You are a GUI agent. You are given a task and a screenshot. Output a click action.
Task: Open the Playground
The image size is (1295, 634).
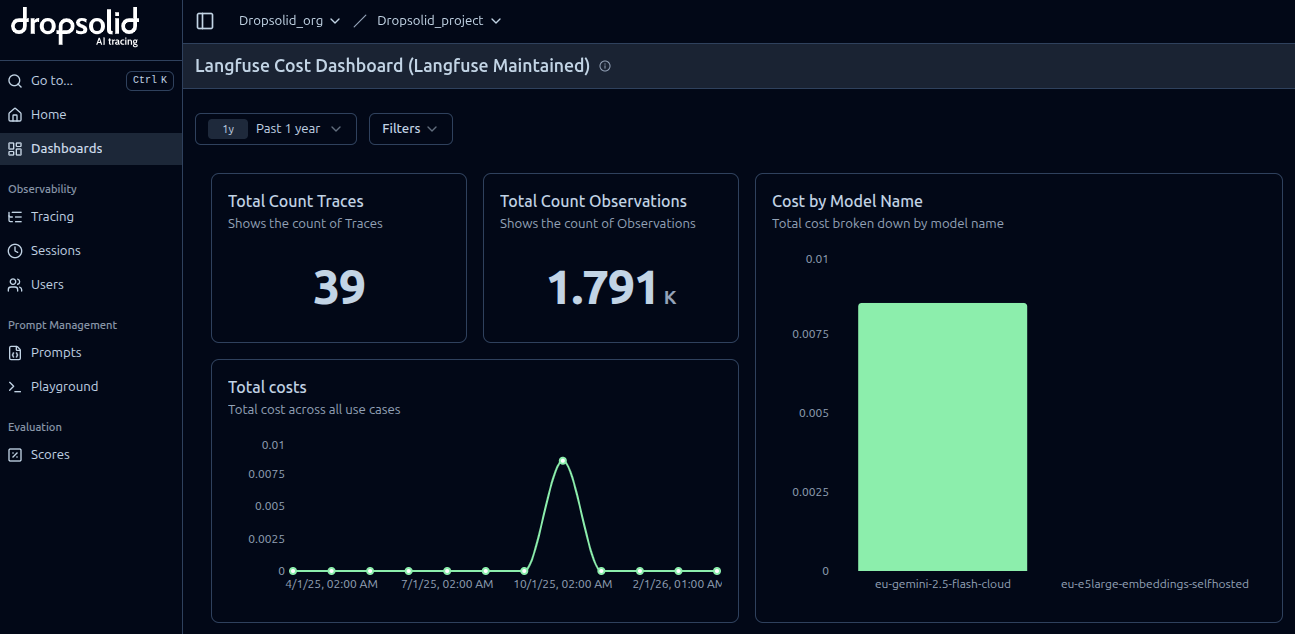[91, 387]
